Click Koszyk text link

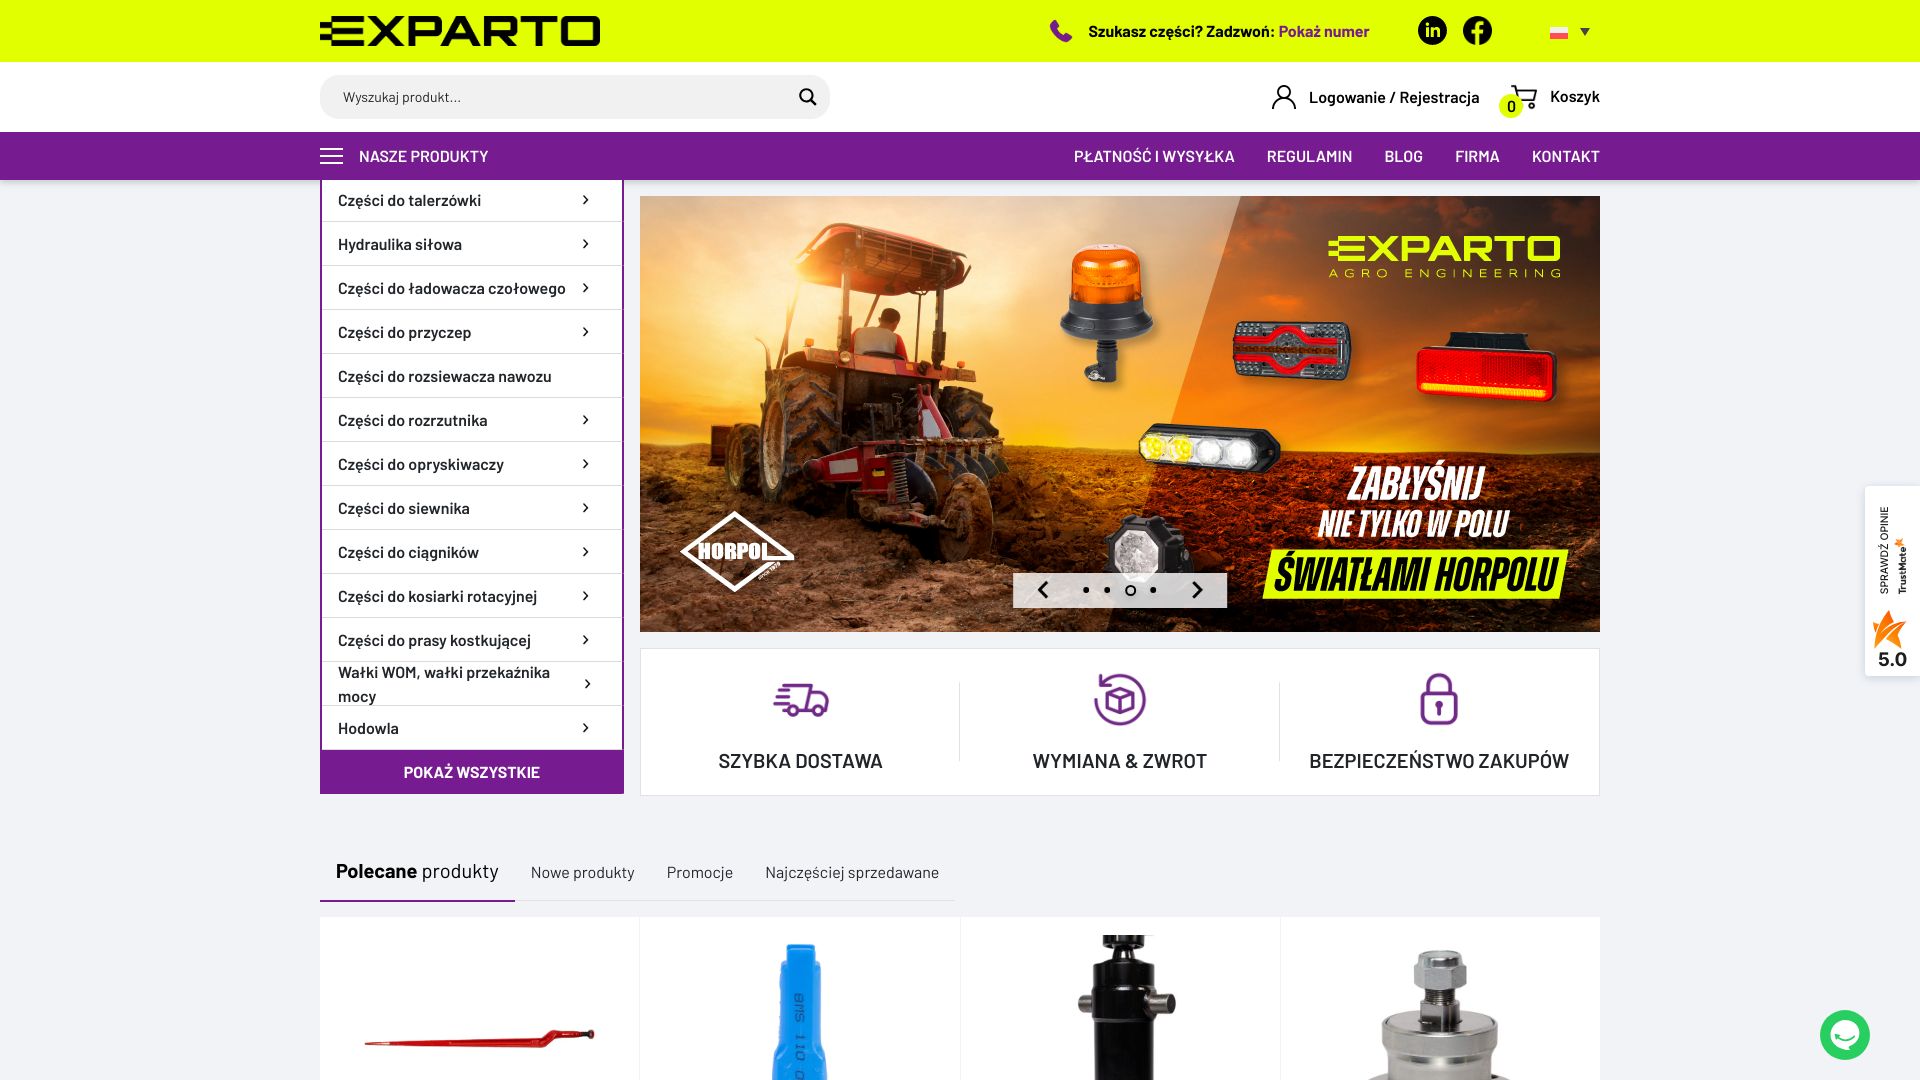point(1574,97)
